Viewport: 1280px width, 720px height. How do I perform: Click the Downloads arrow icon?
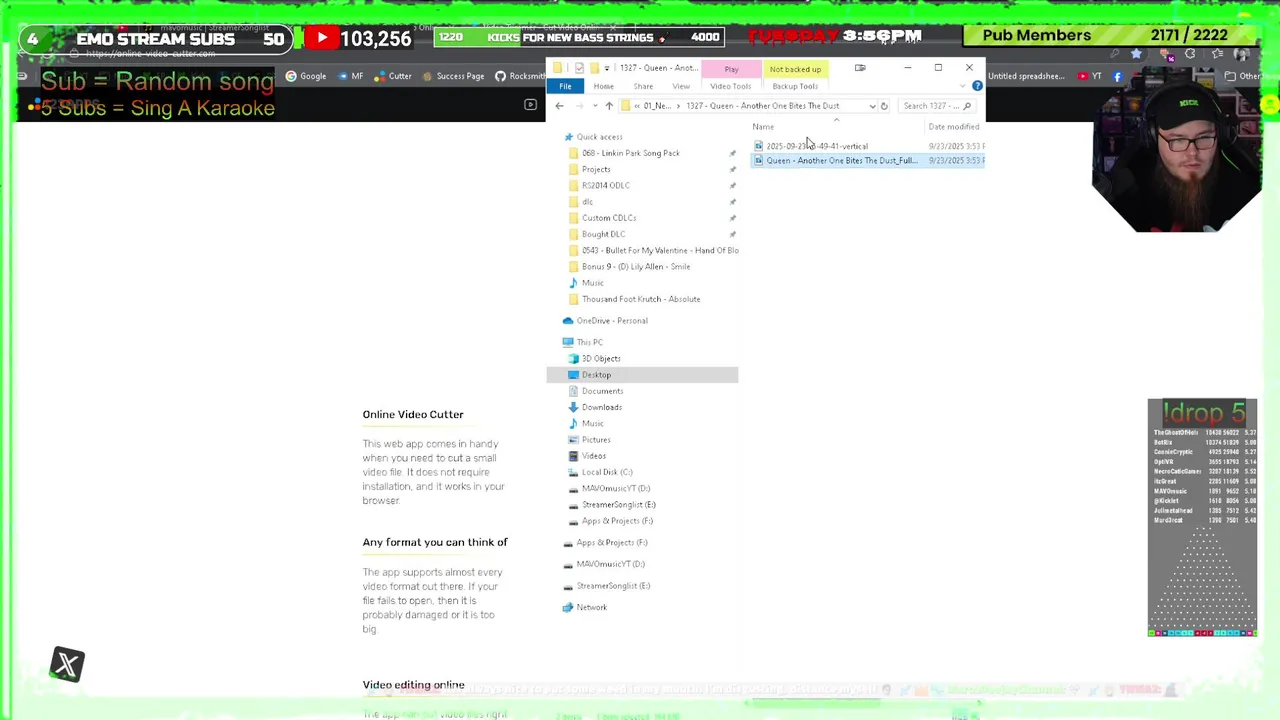(573, 407)
